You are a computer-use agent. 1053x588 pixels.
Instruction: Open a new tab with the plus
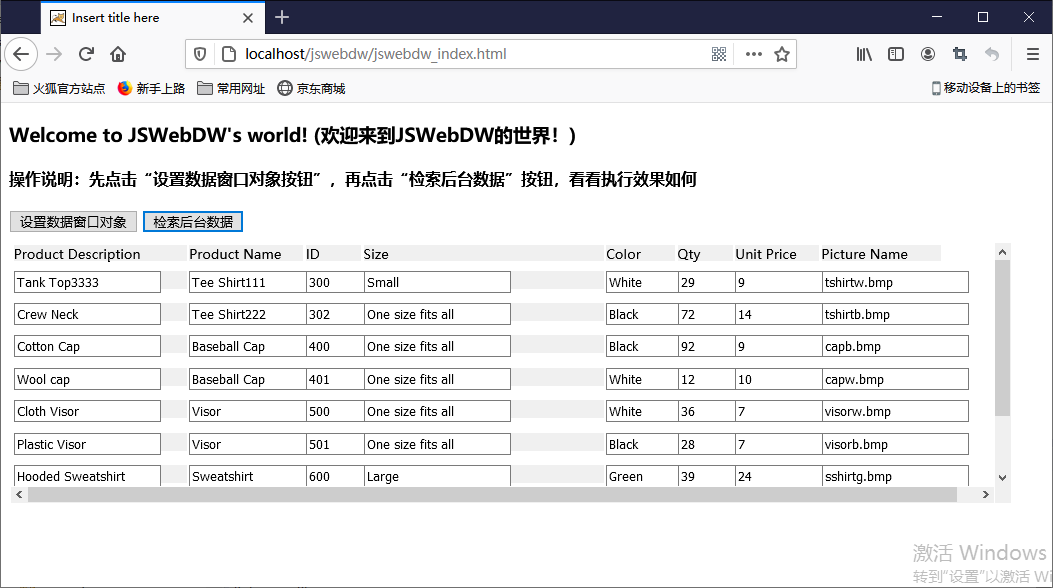coord(281,17)
